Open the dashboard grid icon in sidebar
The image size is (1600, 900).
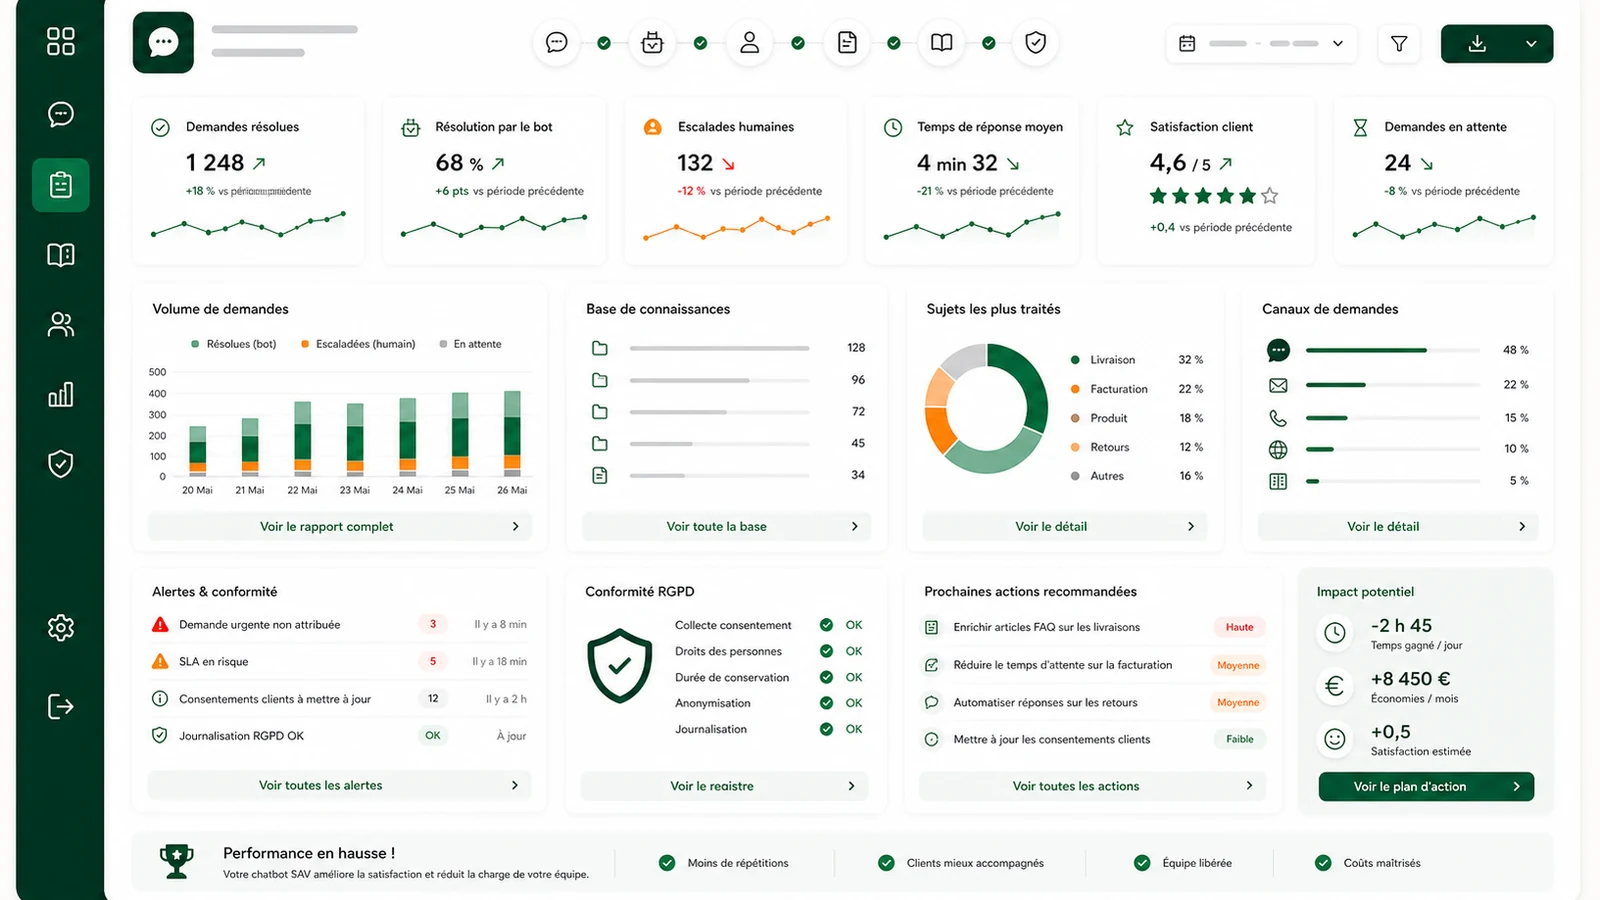point(61,41)
